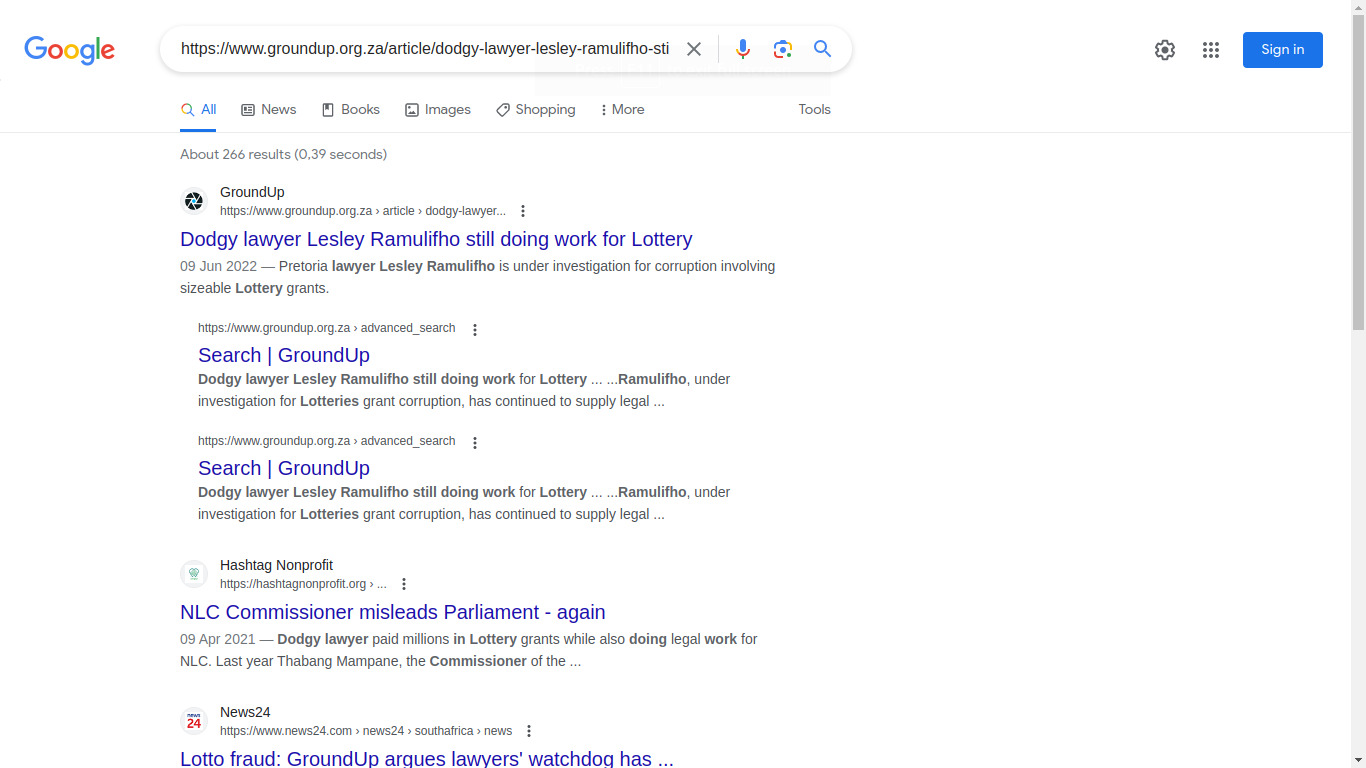Go to Google homepage via logo
This screenshot has height=768, width=1366.
click(70, 50)
